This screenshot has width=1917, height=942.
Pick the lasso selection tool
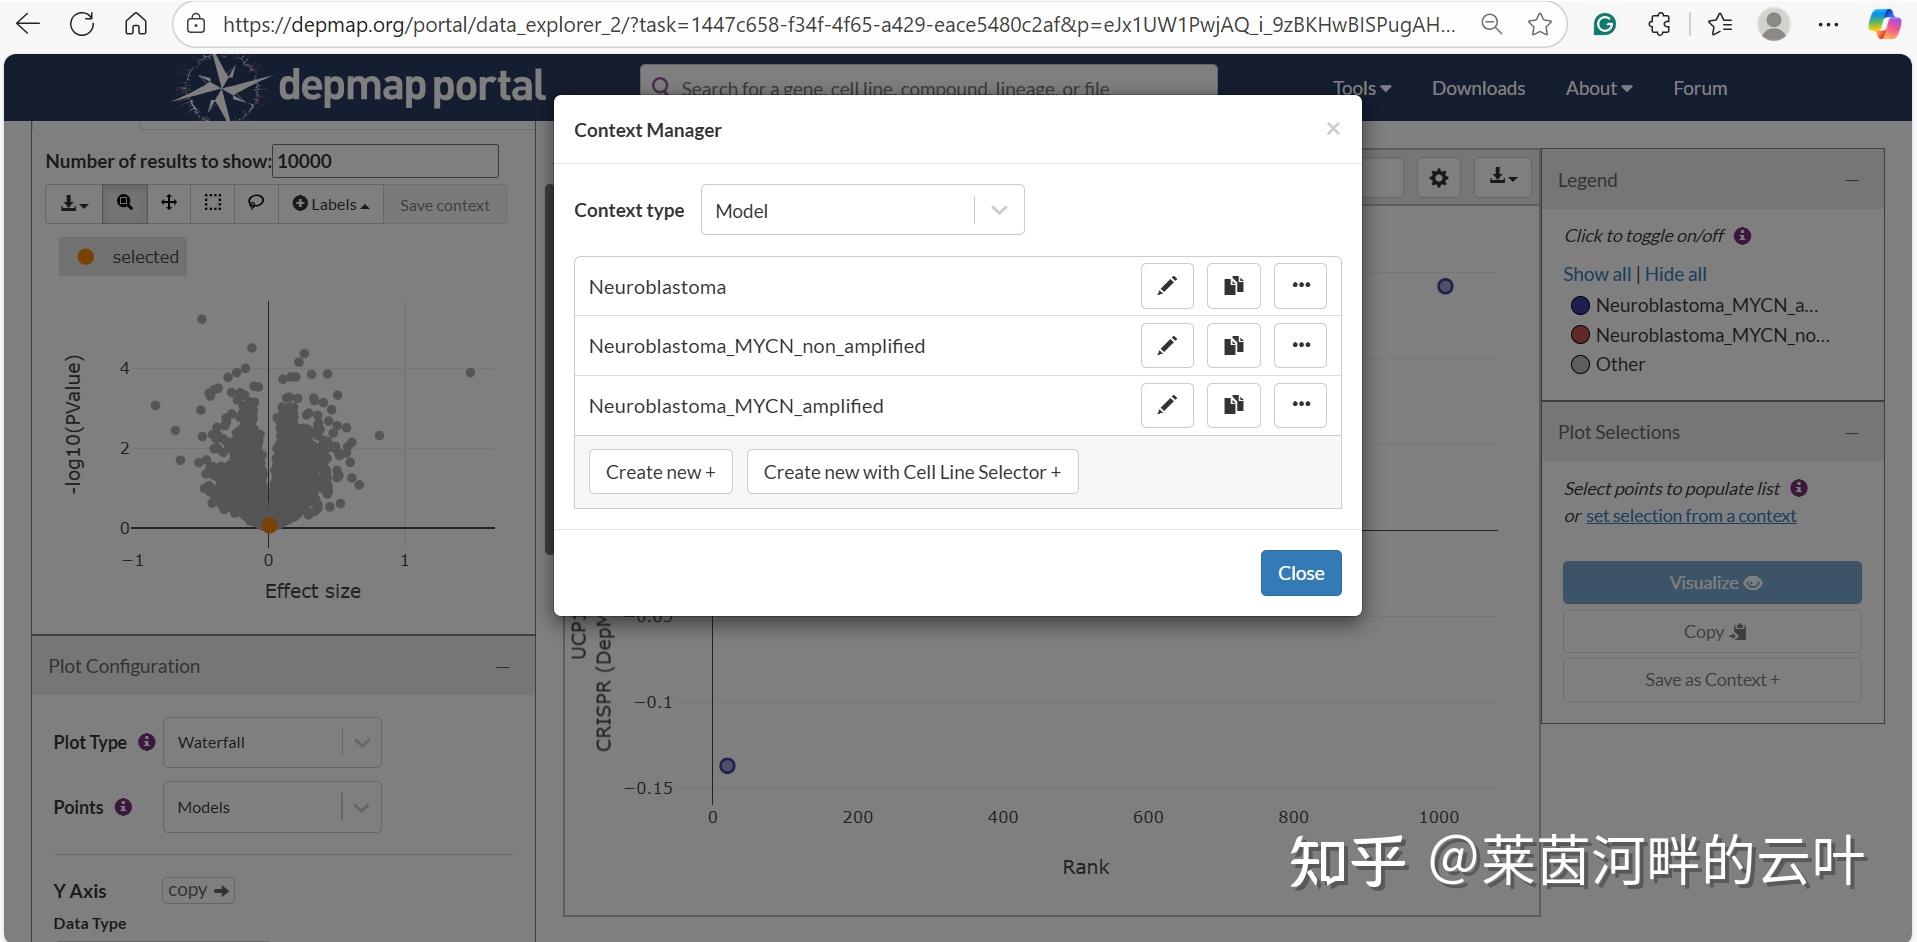tap(256, 204)
